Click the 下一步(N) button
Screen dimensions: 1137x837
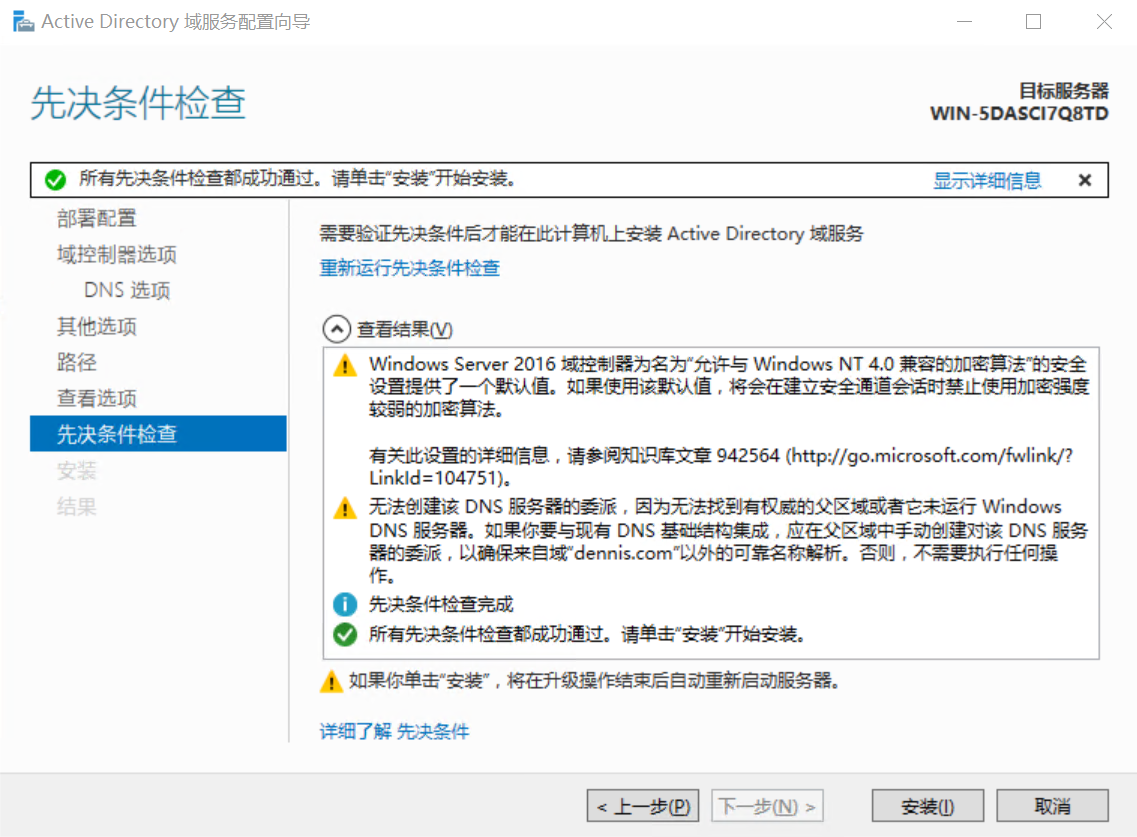click(x=767, y=806)
